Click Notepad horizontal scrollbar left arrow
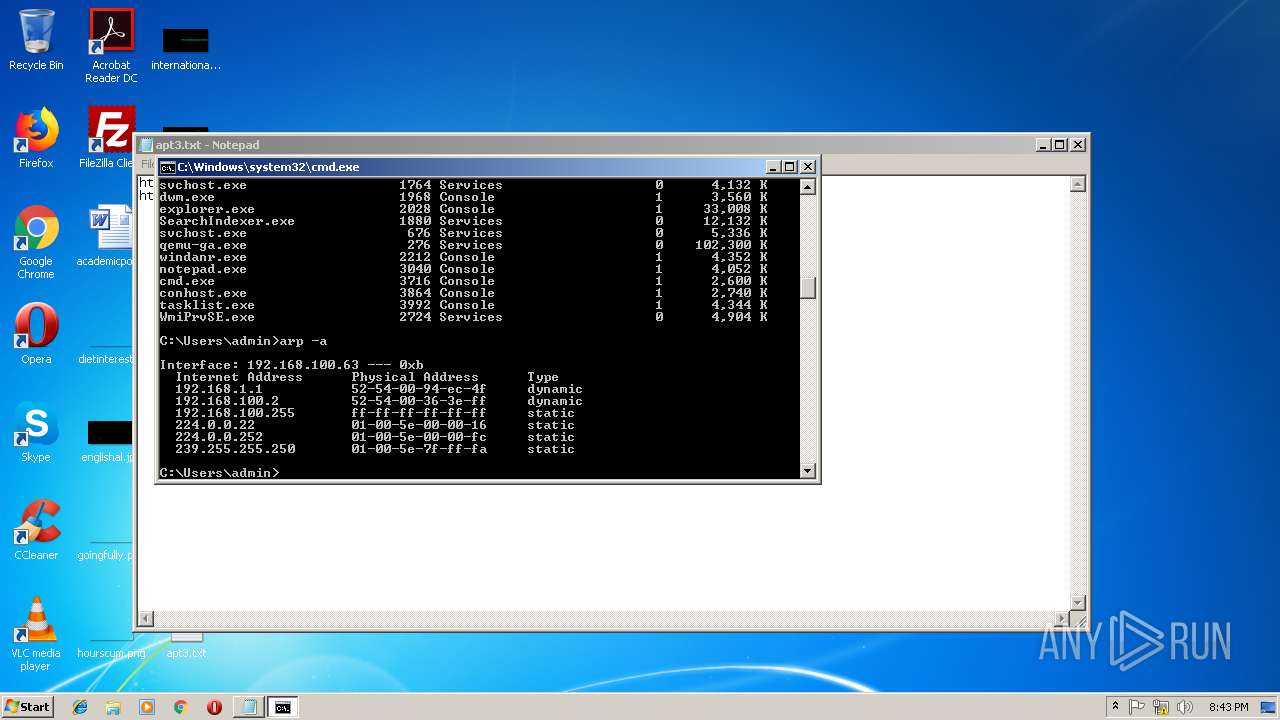Image resolution: width=1280 pixels, height=720 pixels. pyautogui.click(x=146, y=619)
